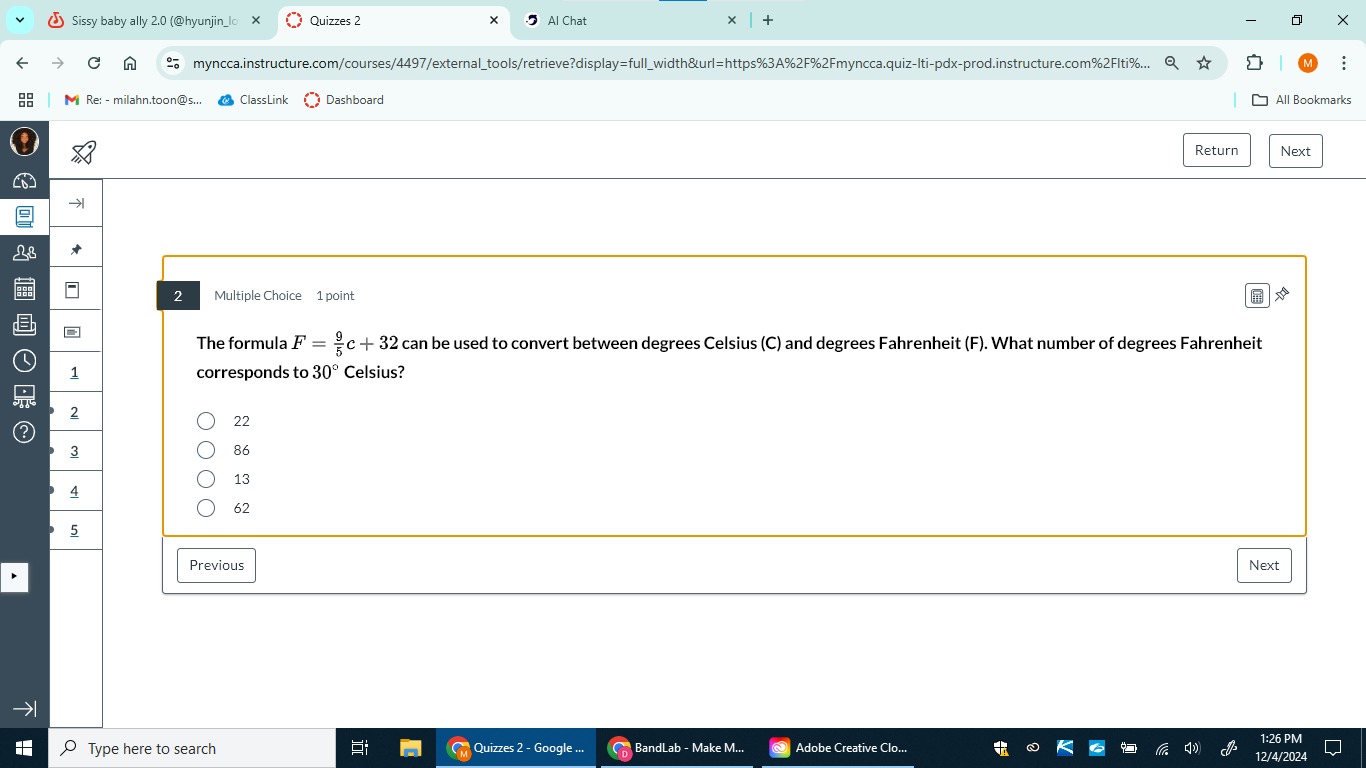This screenshot has height=768, width=1366.
Task: Bookmark this page with the star icon
Action: (x=1204, y=63)
